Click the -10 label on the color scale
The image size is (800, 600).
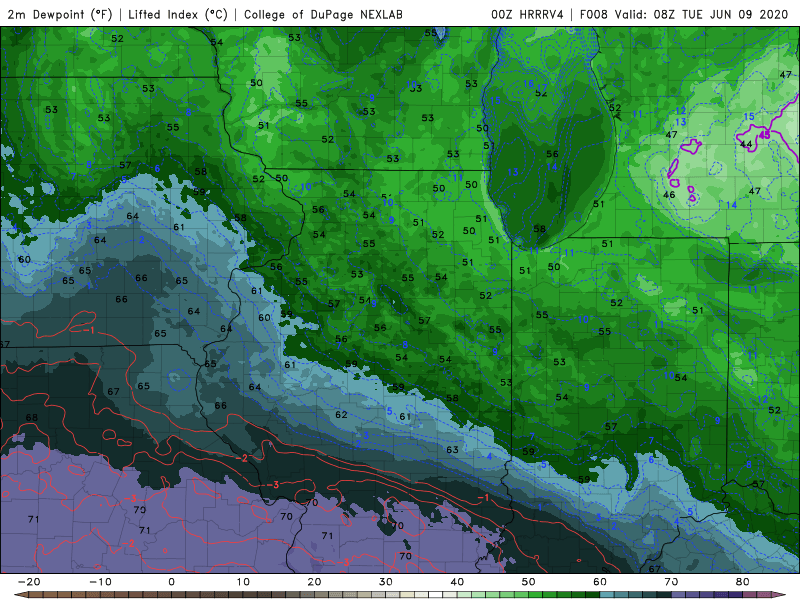(x=100, y=582)
